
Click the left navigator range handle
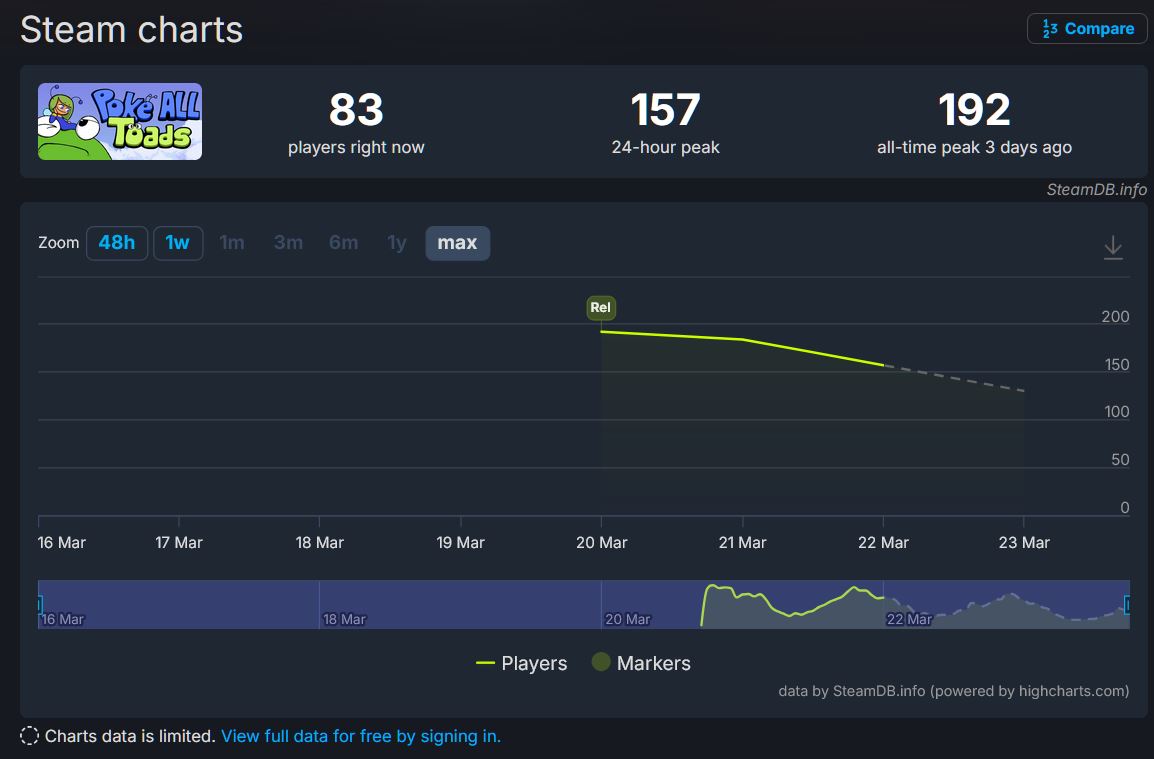pyautogui.click(x=40, y=605)
